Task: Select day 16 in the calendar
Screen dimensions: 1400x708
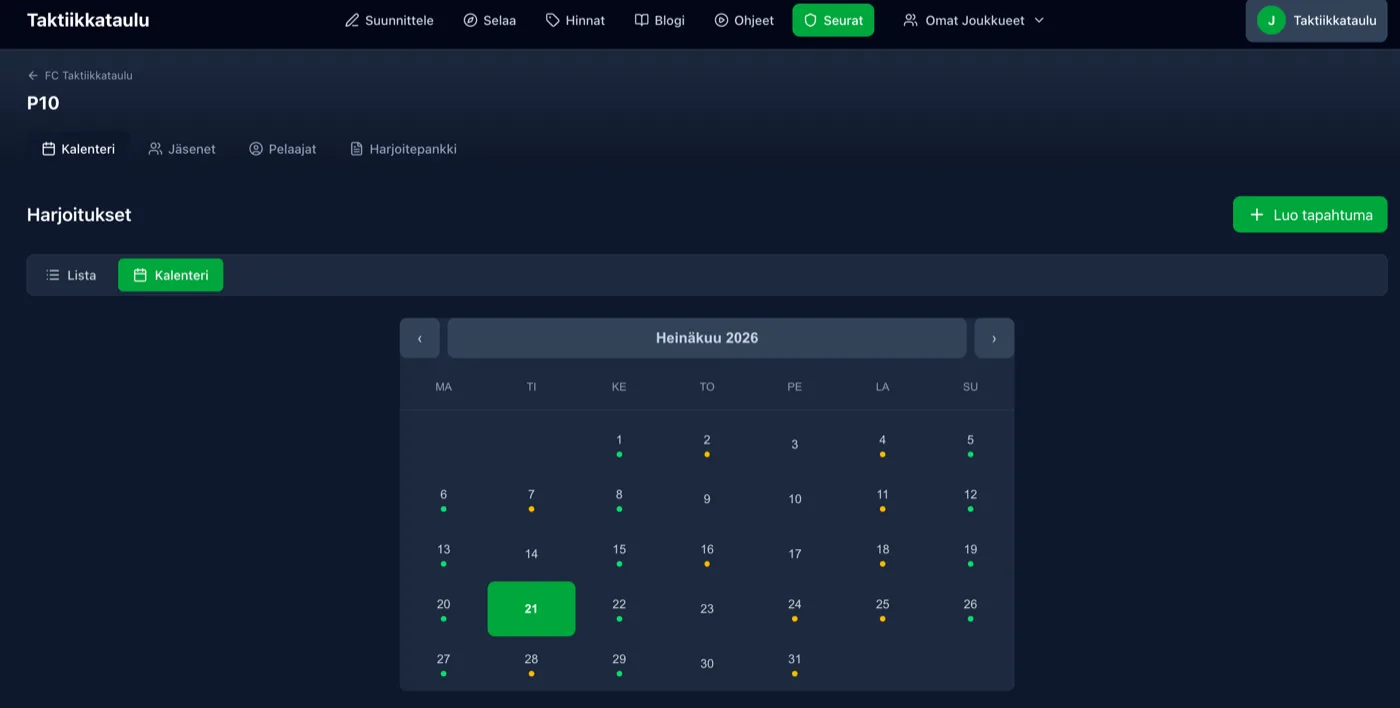Action: pos(707,554)
